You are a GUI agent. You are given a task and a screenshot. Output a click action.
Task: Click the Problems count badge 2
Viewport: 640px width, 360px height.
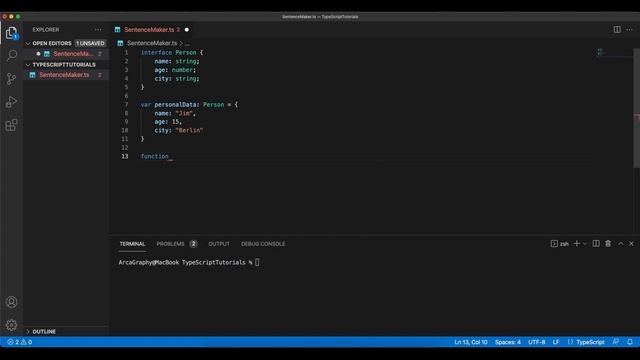tap(193, 244)
